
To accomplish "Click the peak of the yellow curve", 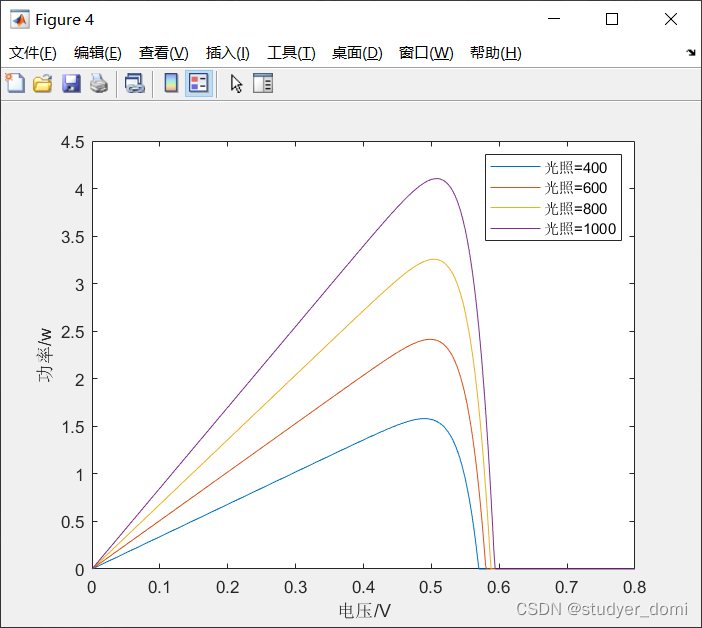I will click(x=434, y=259).
